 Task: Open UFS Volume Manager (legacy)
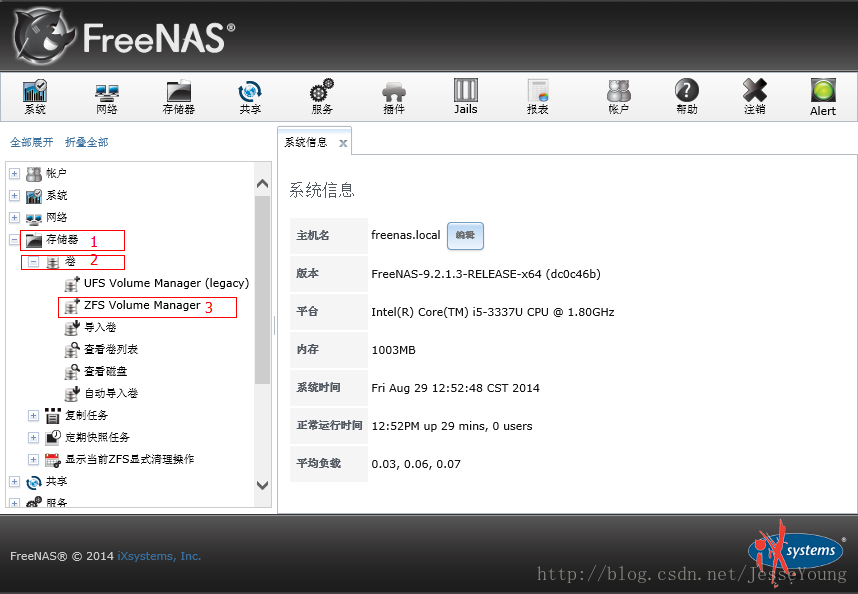click(x=166, y=283)
